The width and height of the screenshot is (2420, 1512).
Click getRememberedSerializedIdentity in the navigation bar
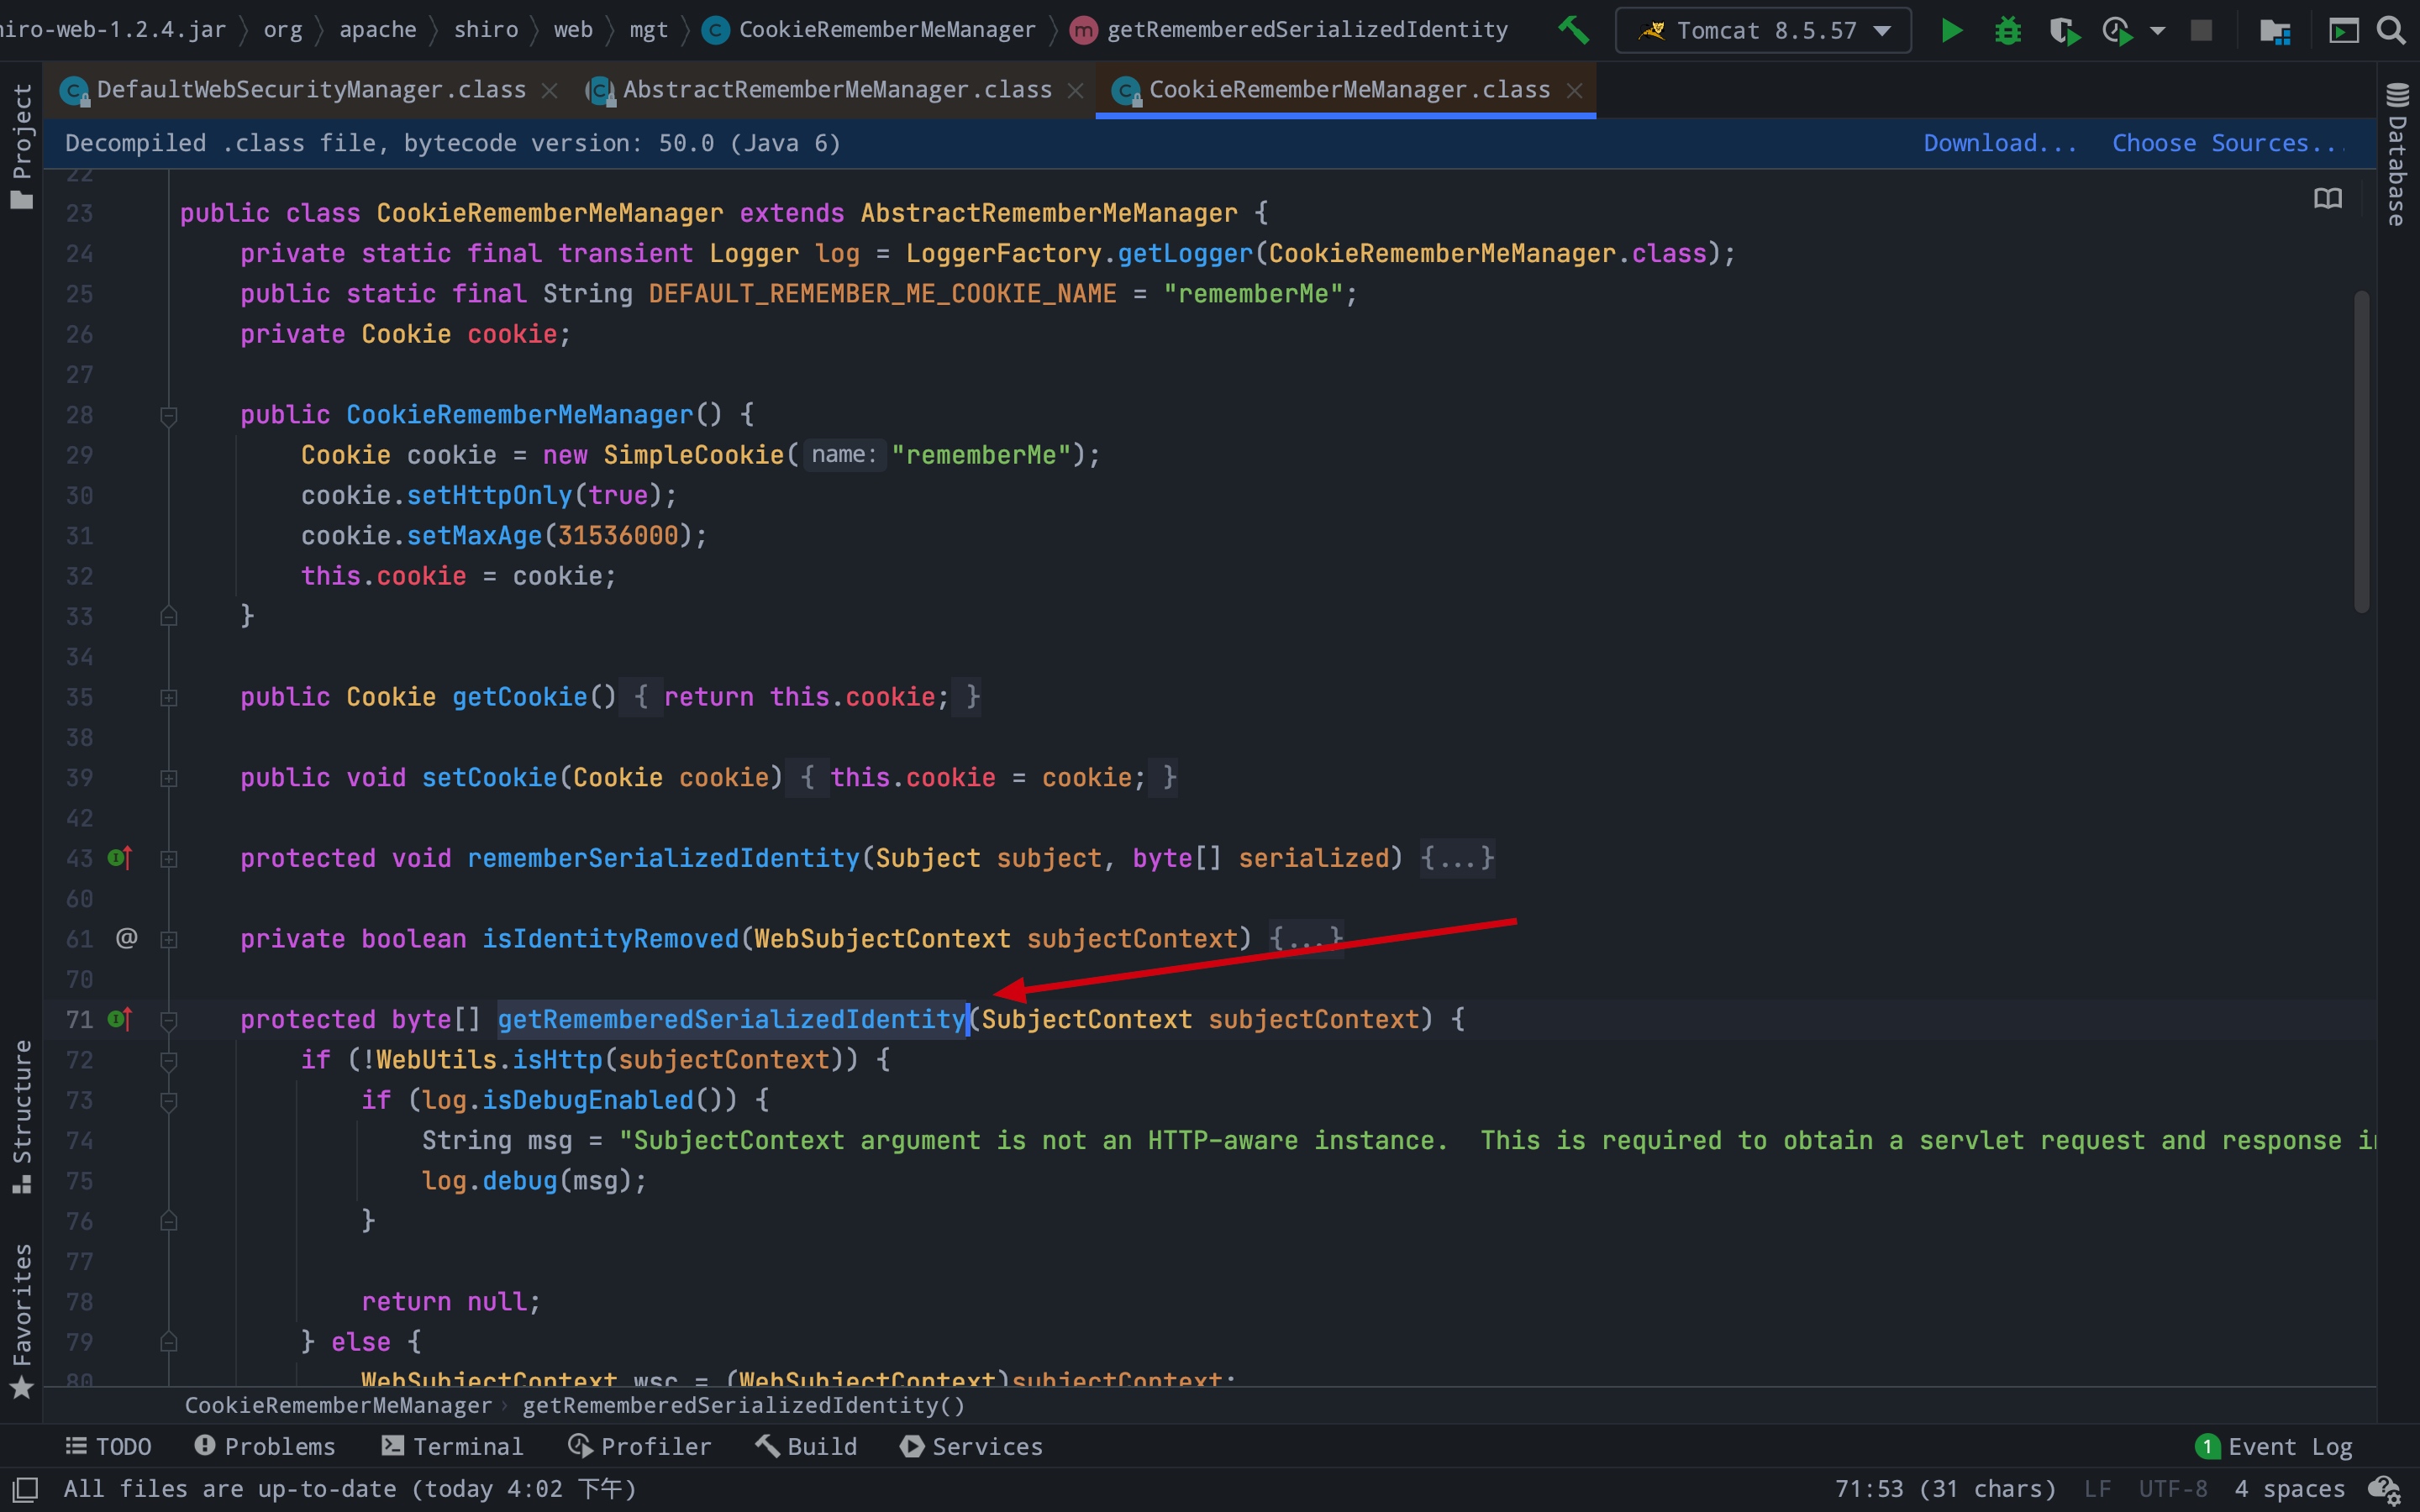[1289, 30]
